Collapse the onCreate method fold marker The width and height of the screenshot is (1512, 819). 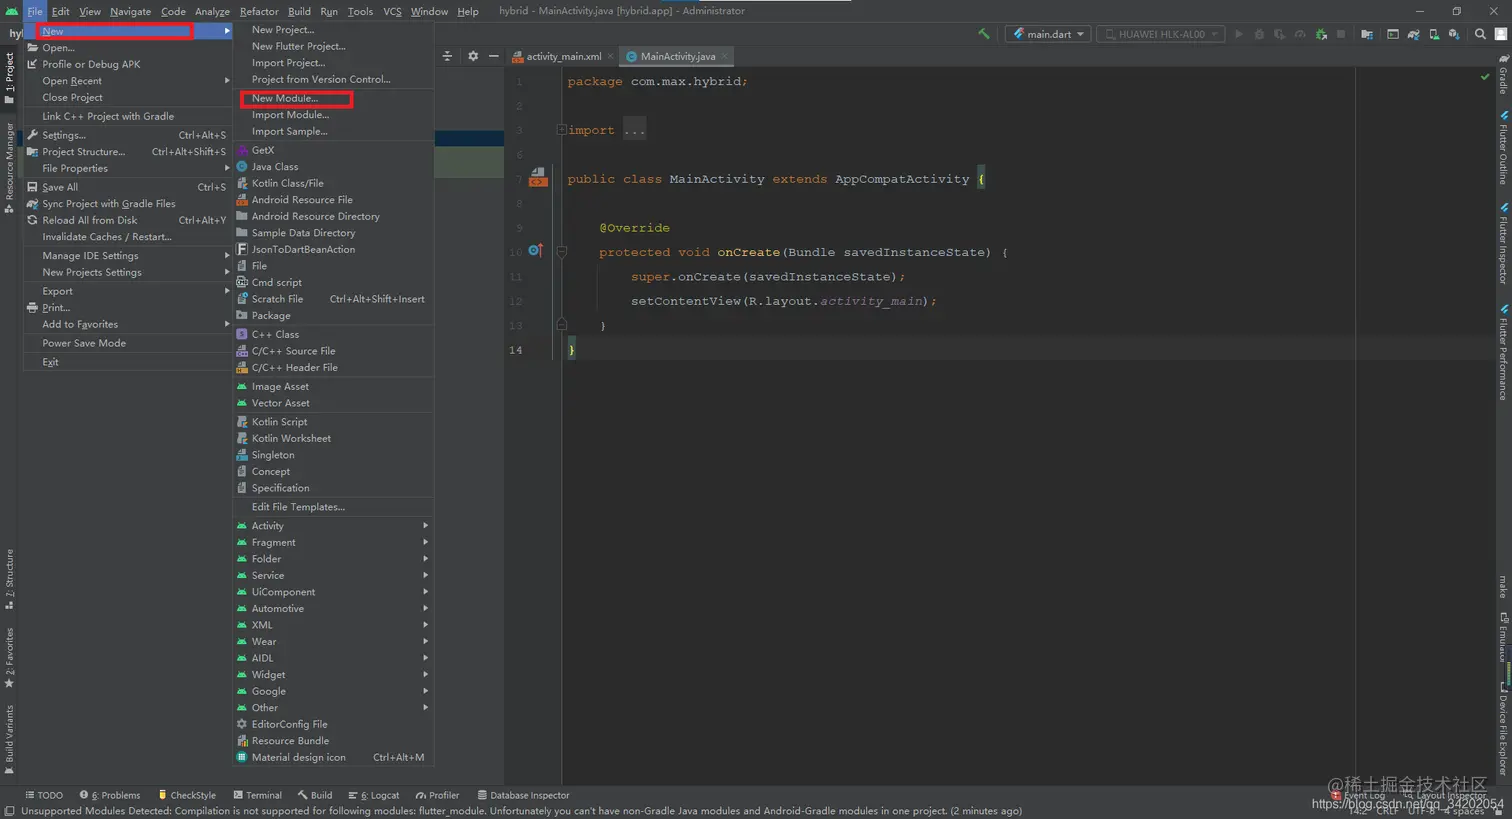tap(561, 252)
